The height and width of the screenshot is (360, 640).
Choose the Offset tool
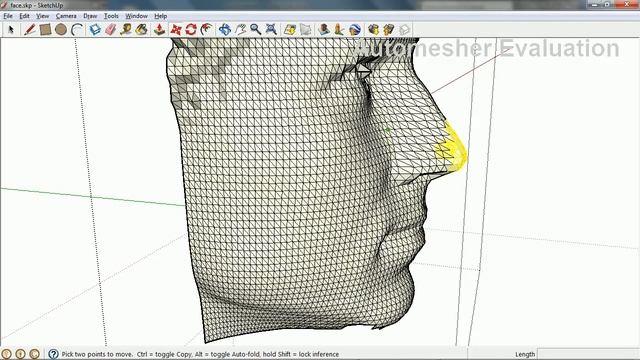[x=207, y=29]
